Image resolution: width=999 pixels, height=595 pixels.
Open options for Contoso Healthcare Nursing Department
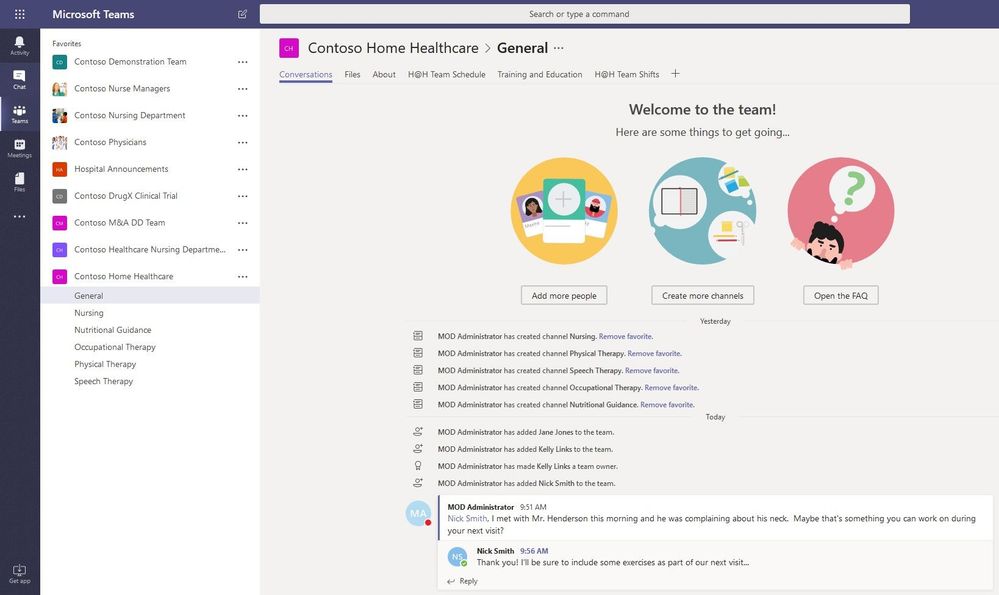[243, 250]
